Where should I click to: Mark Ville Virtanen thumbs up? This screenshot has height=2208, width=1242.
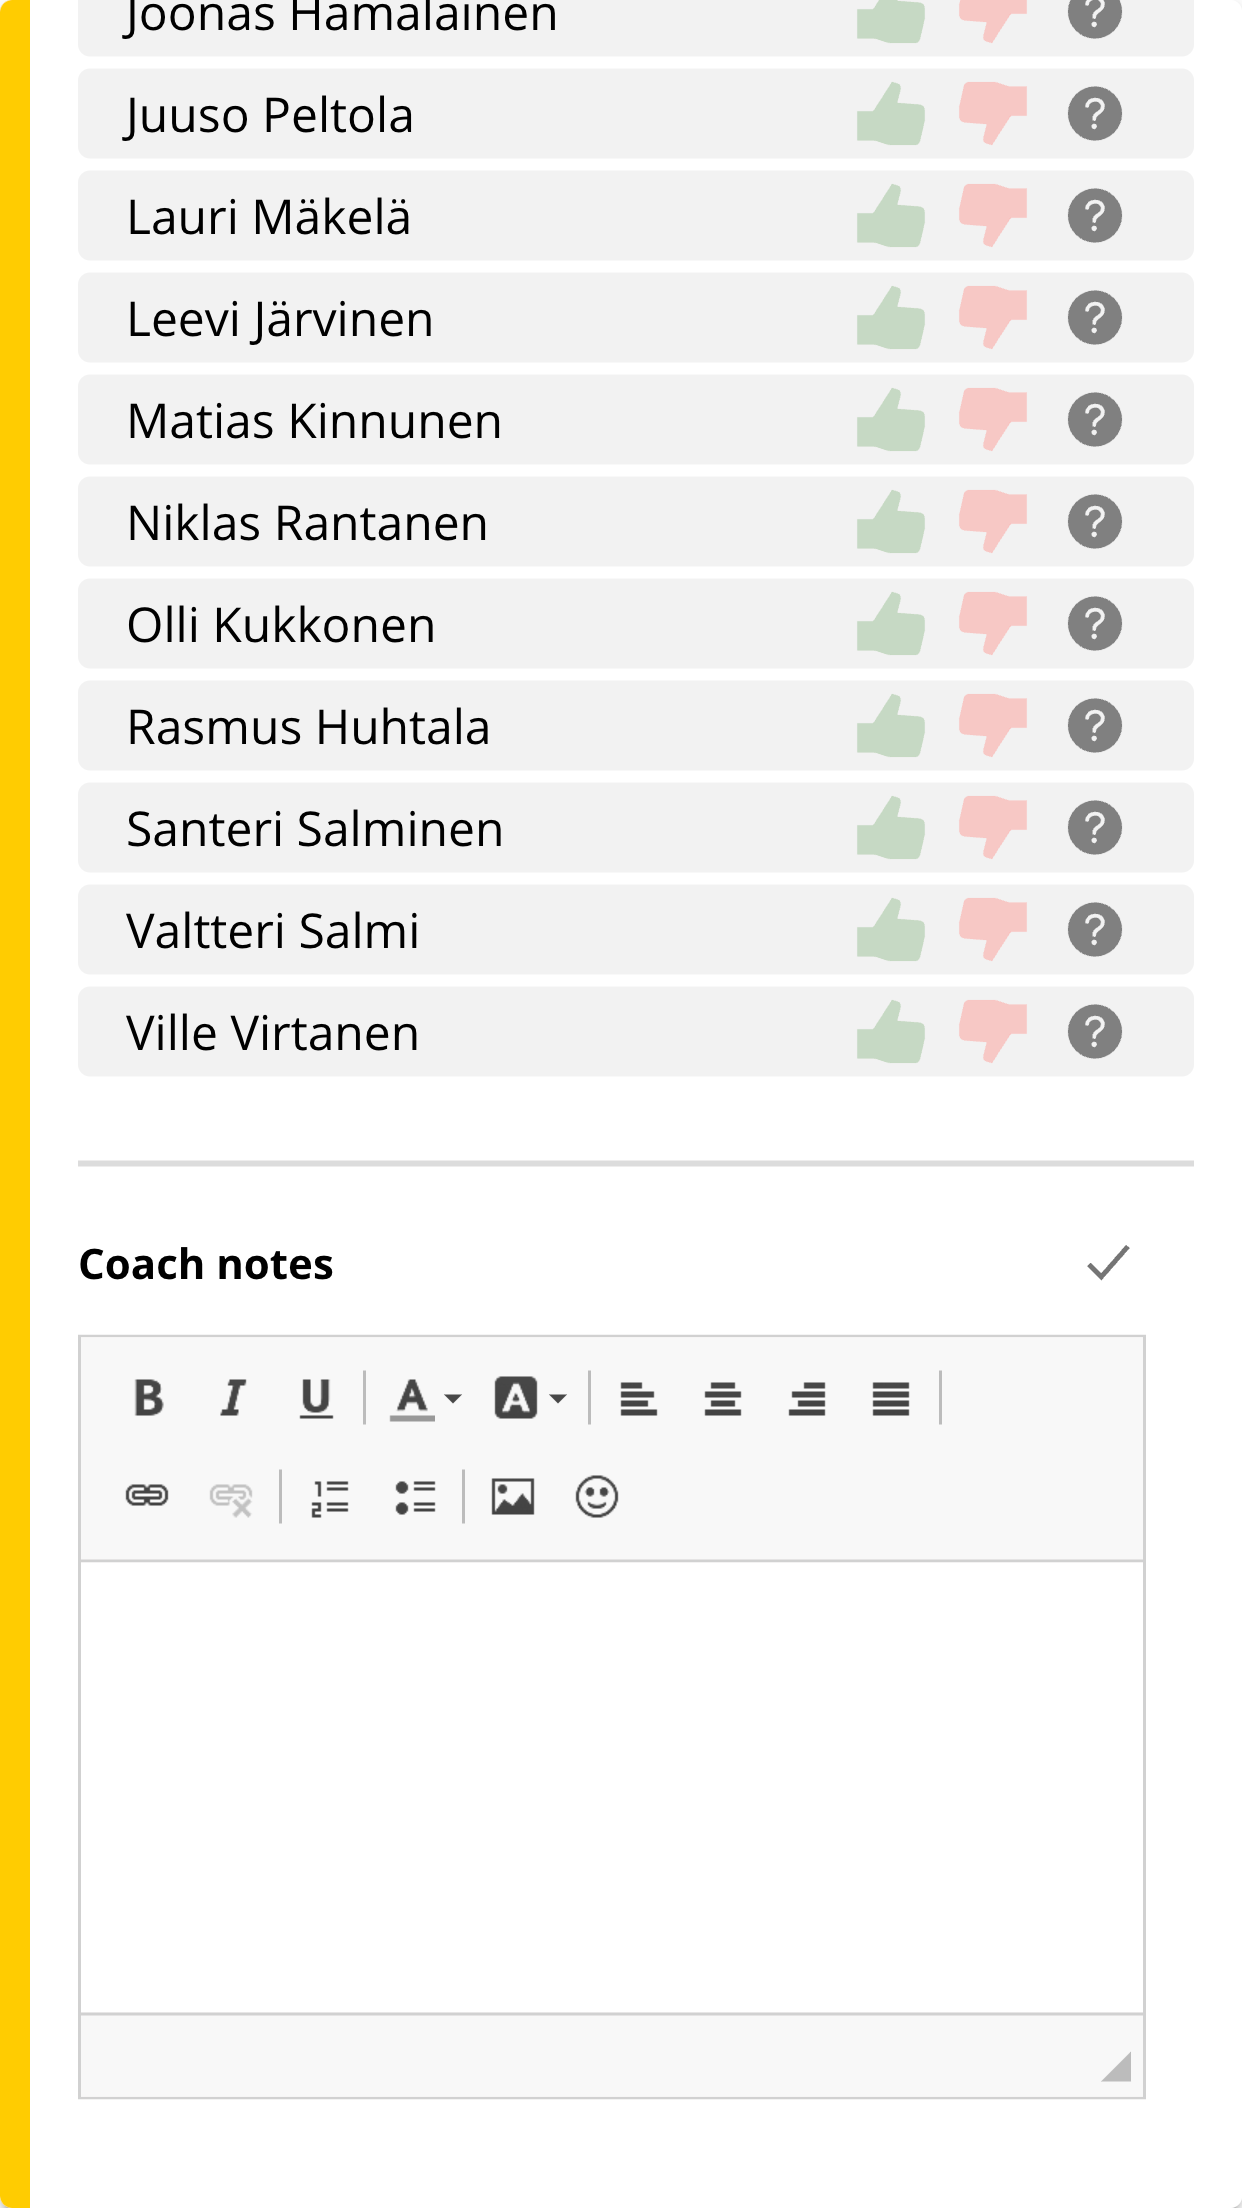tap(891, 1031)
